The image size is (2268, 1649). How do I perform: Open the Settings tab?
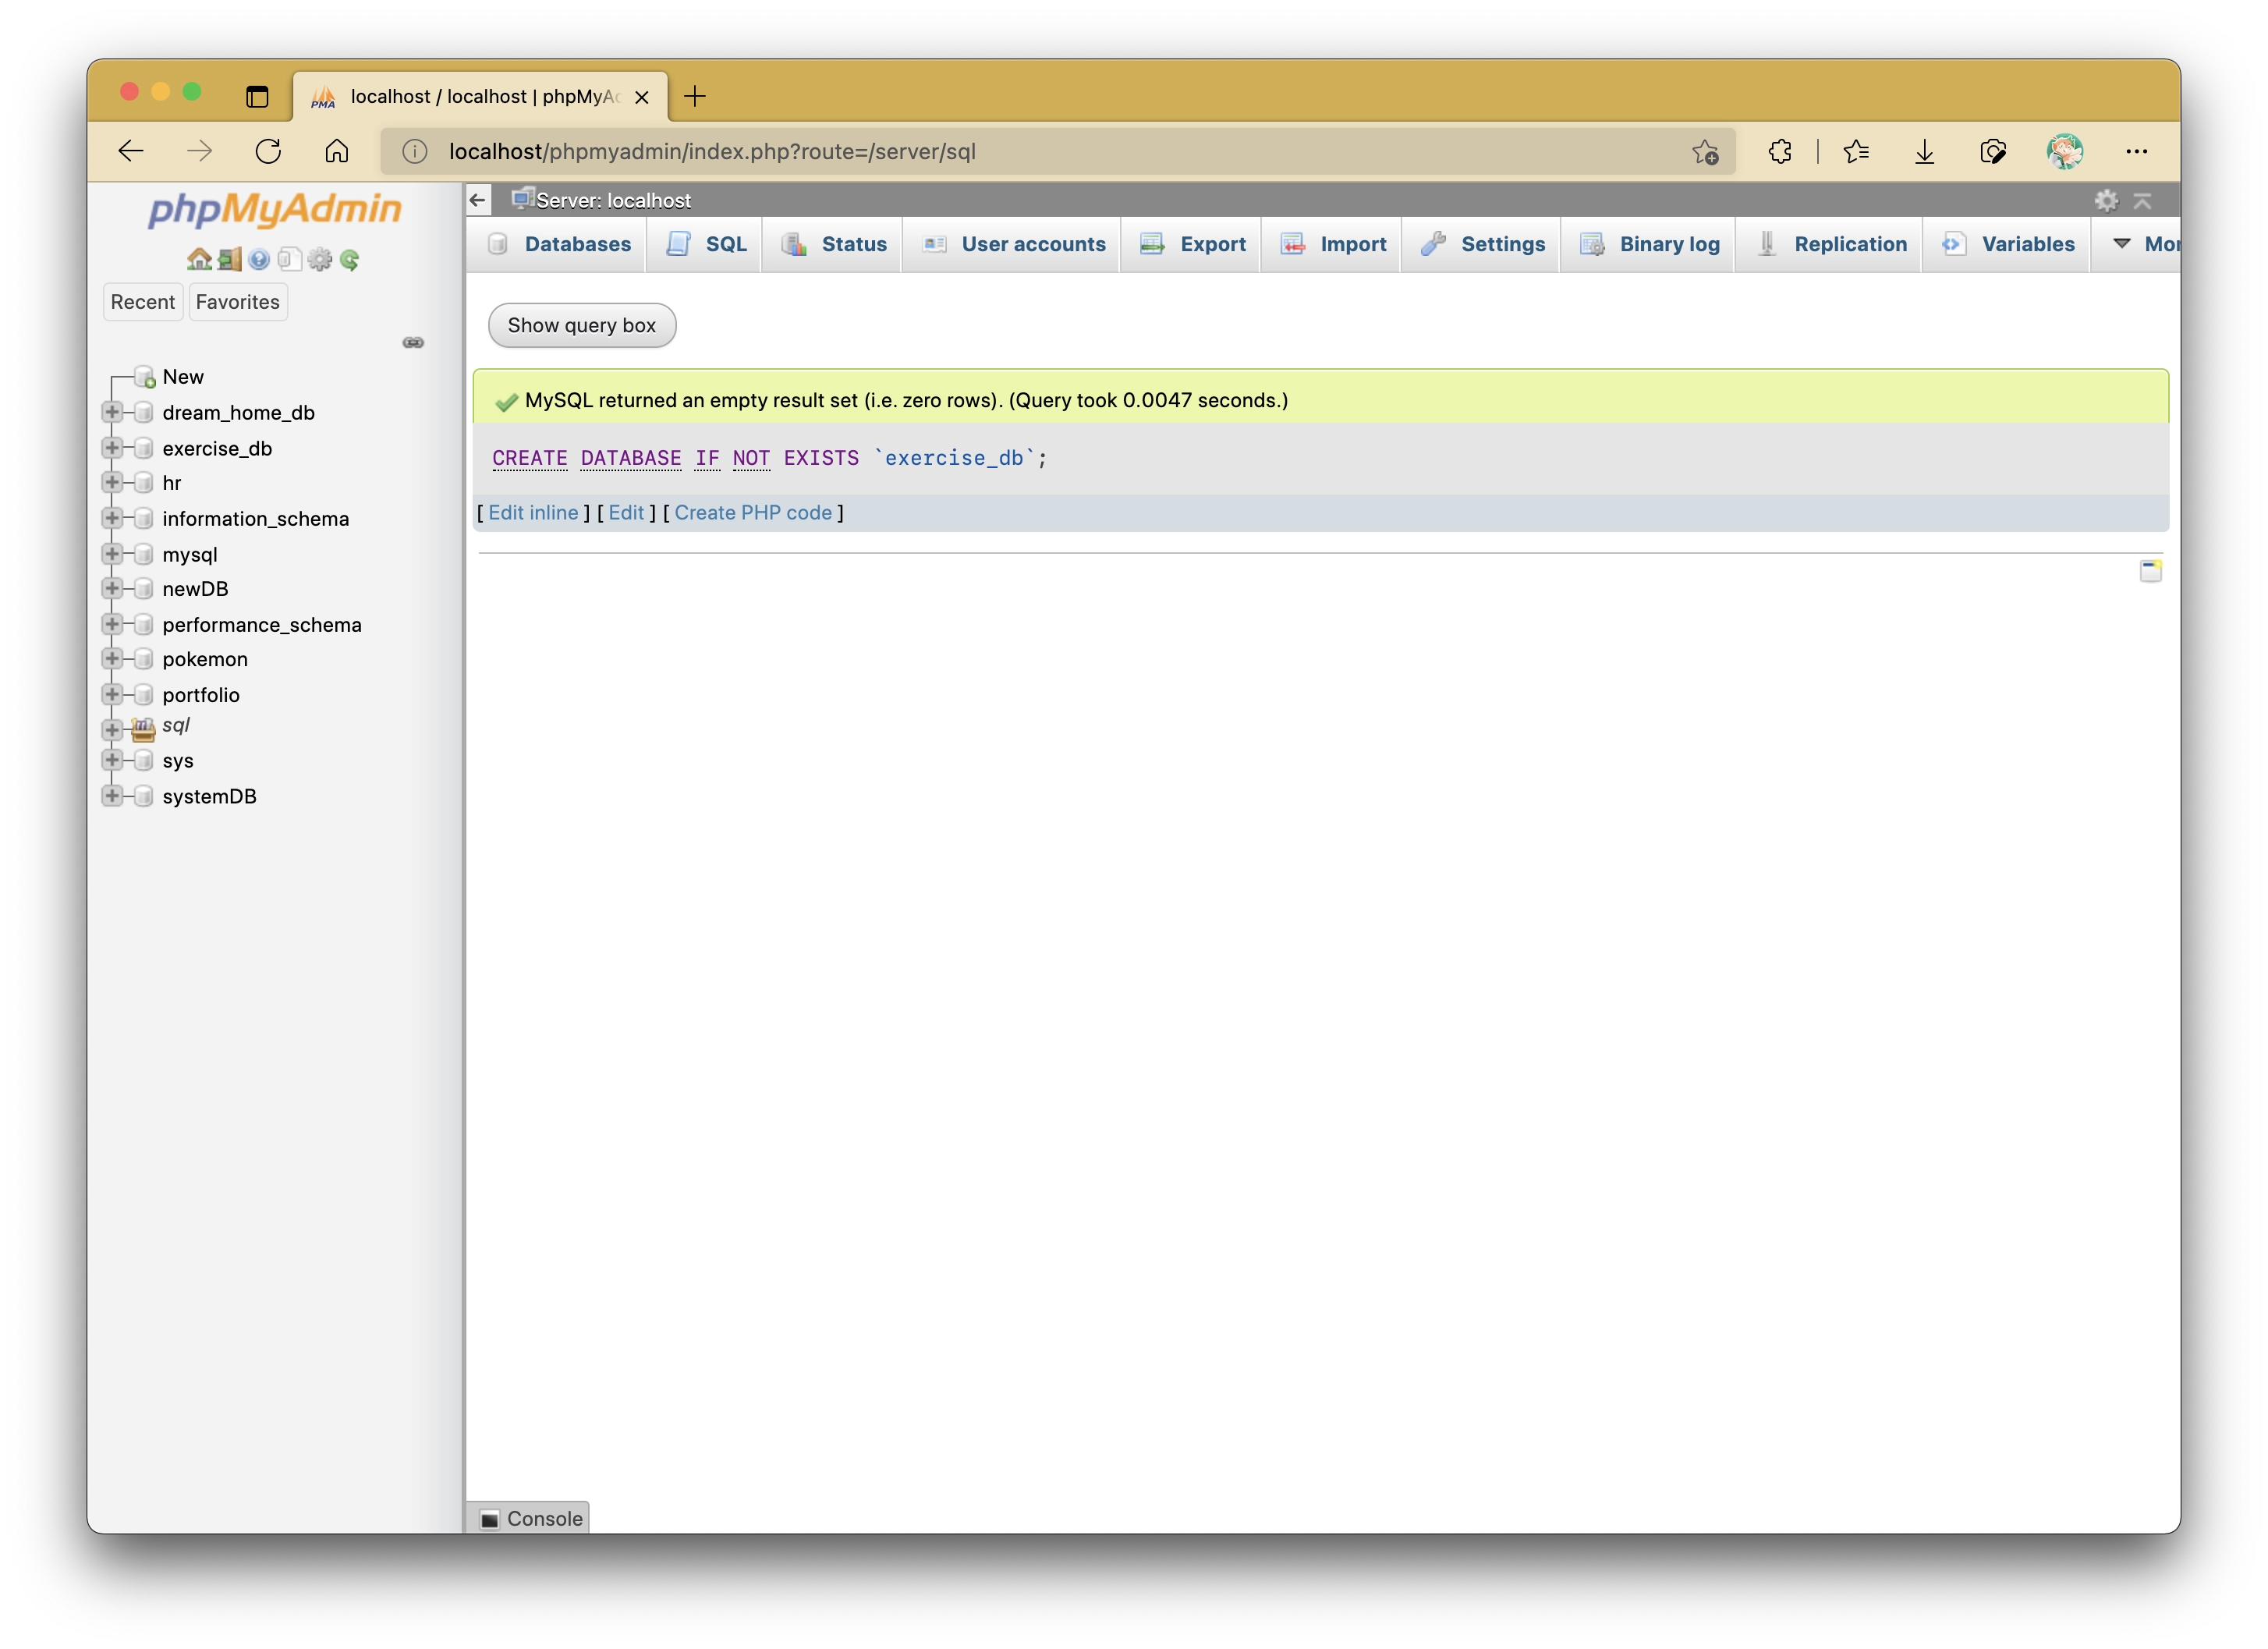(x=1481, y=244)
